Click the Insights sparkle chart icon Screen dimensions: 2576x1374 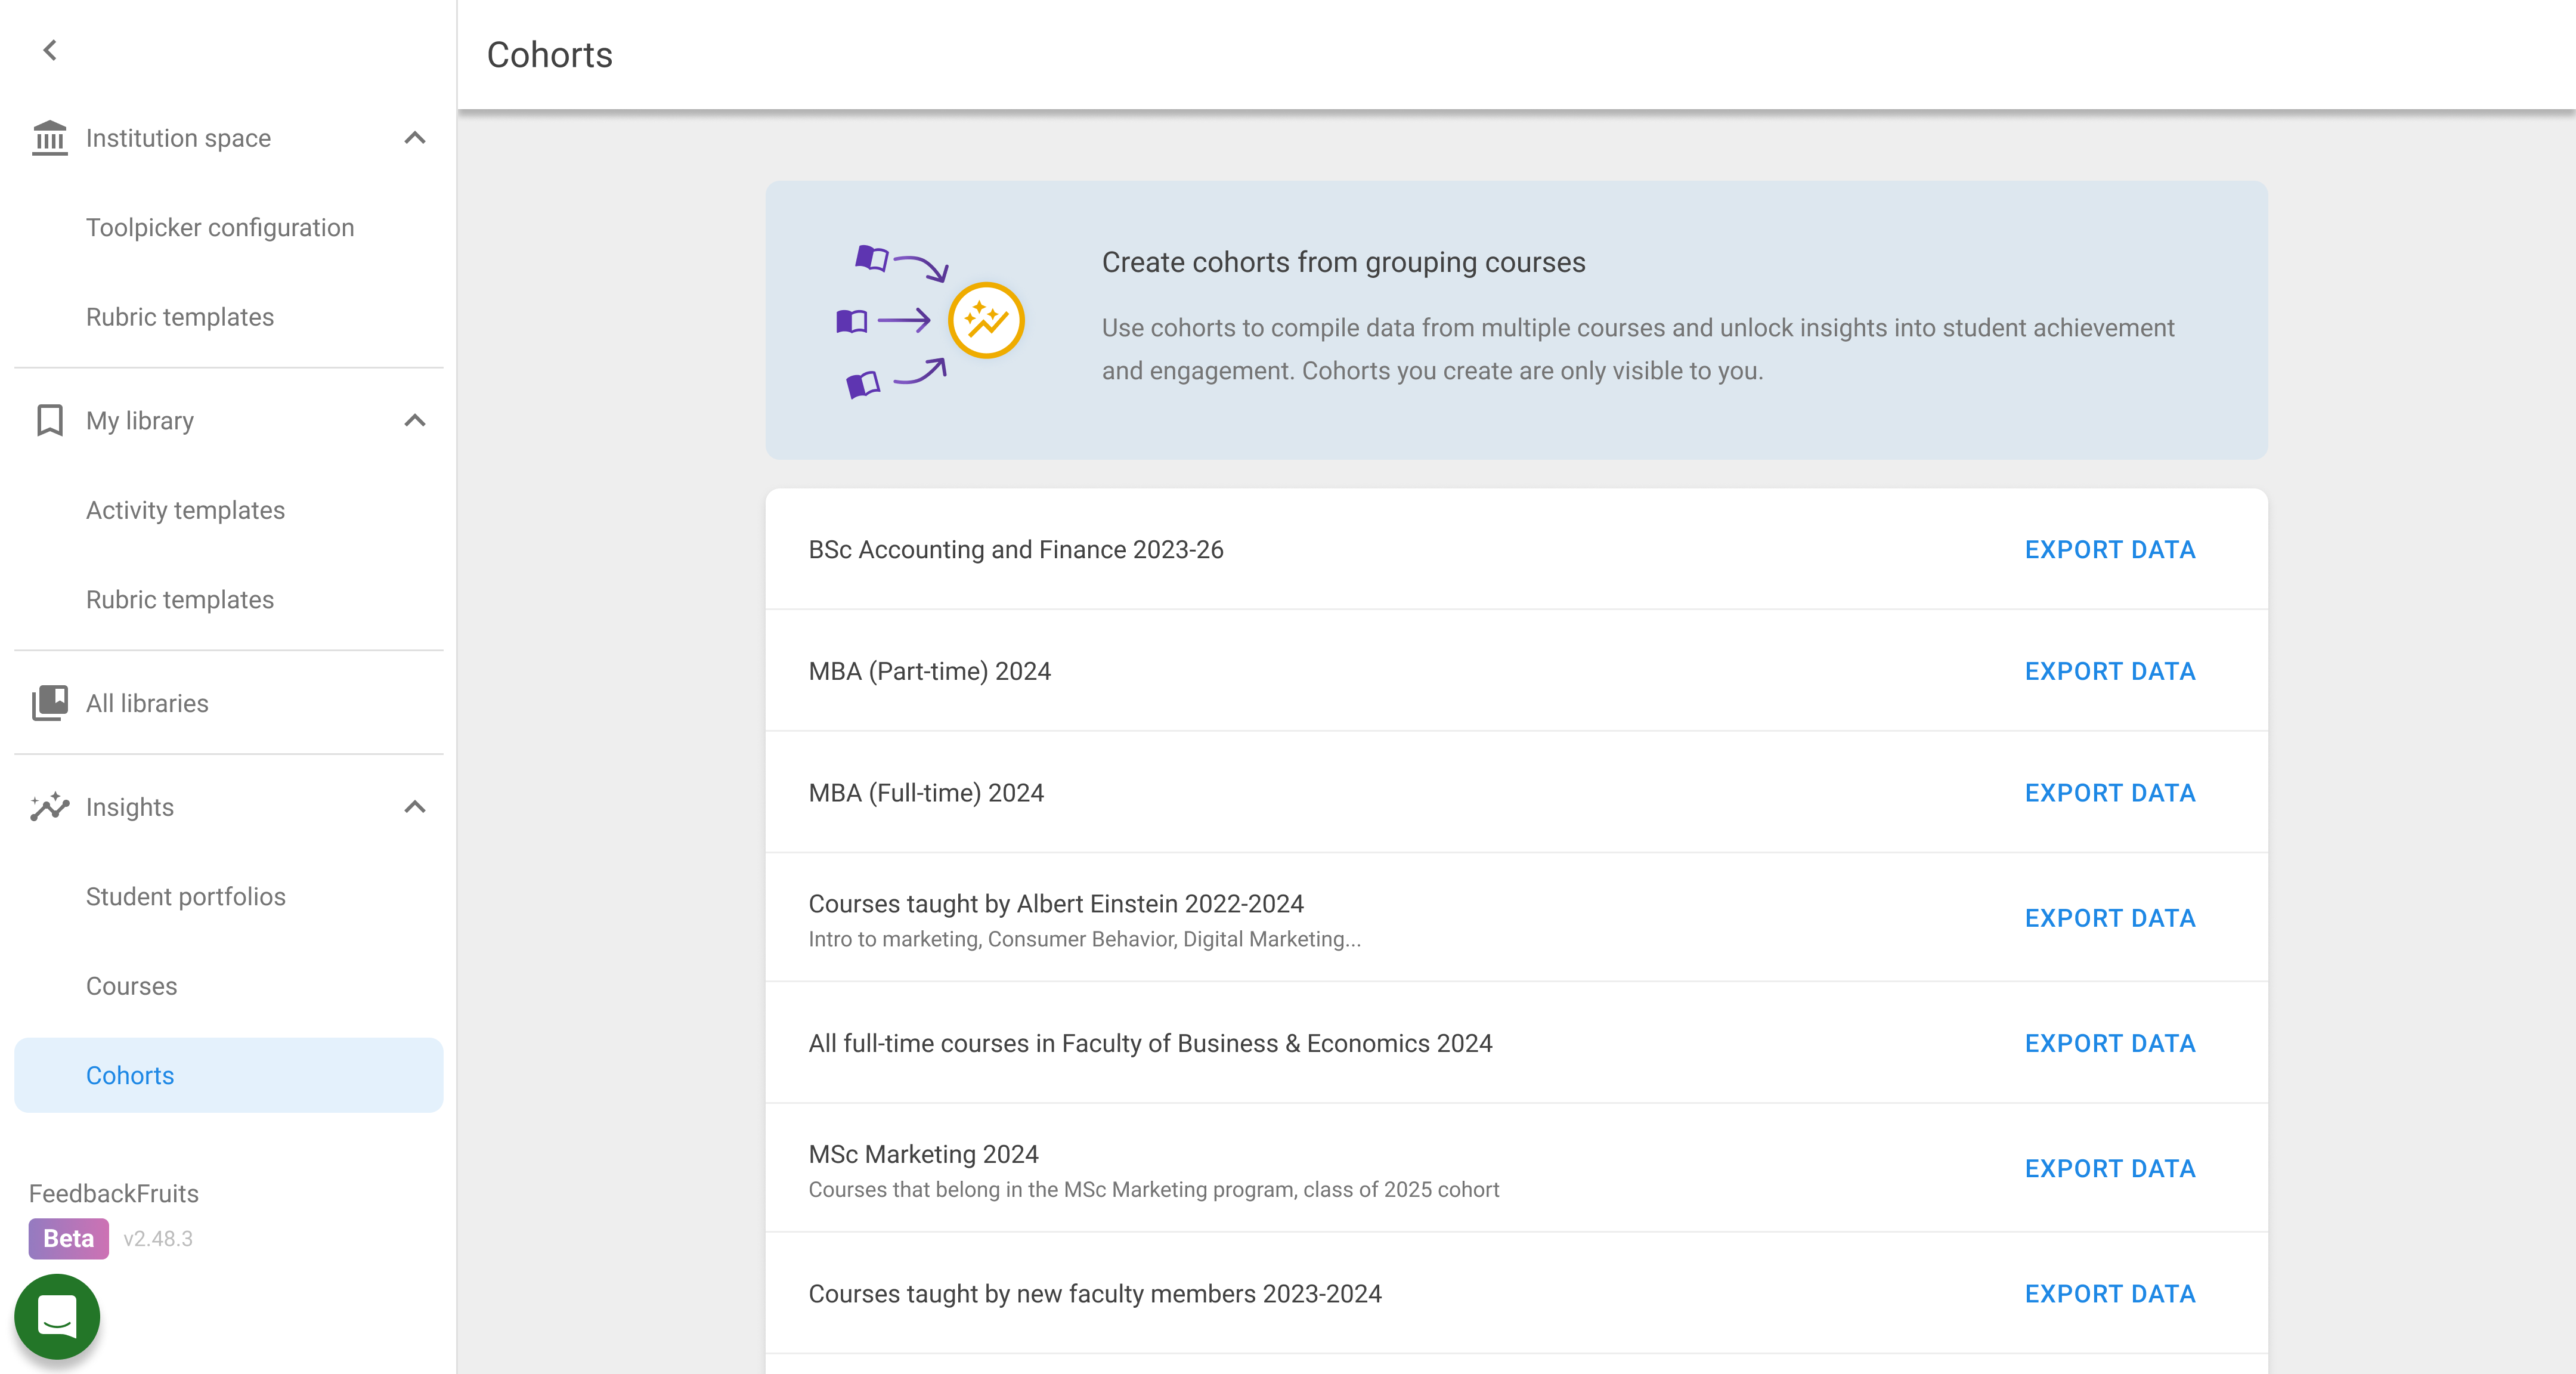pyautogui.click(x=50, y=806)
